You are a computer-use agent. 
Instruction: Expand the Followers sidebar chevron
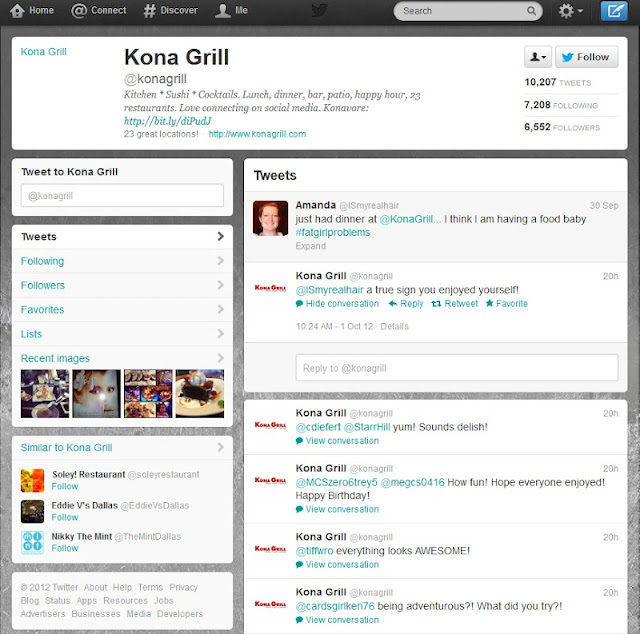point(220,285)
